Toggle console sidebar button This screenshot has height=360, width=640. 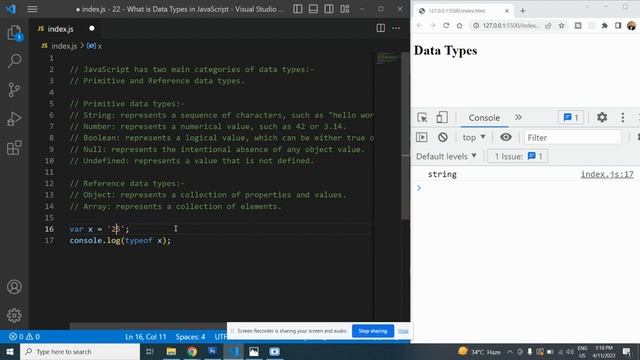[422, 137]
